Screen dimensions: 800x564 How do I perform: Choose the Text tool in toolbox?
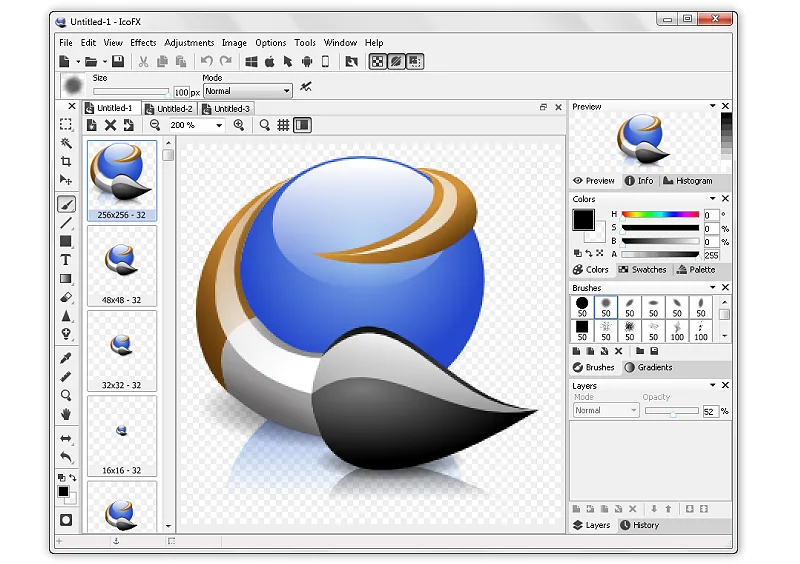[x=66, y=260]
